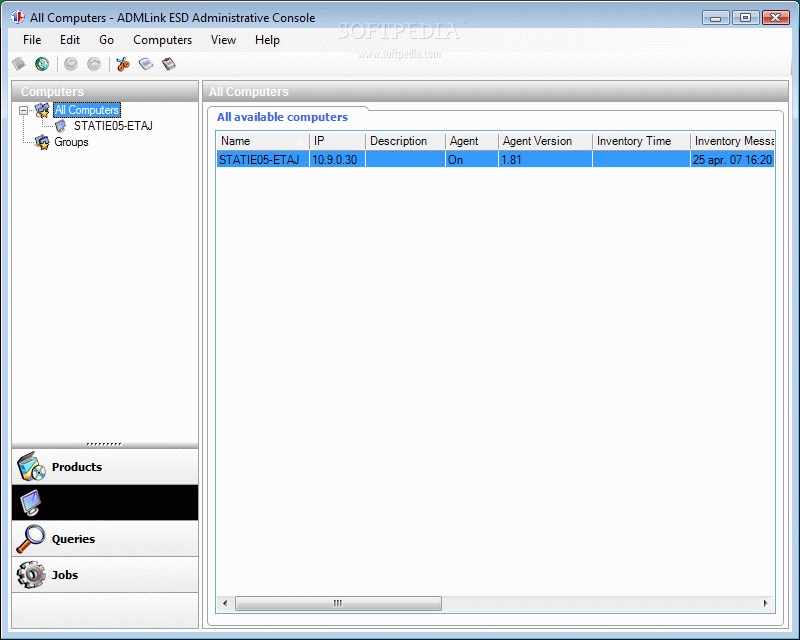
Task: Sort by the Inventory Time column header
Action: coord(641,141)
